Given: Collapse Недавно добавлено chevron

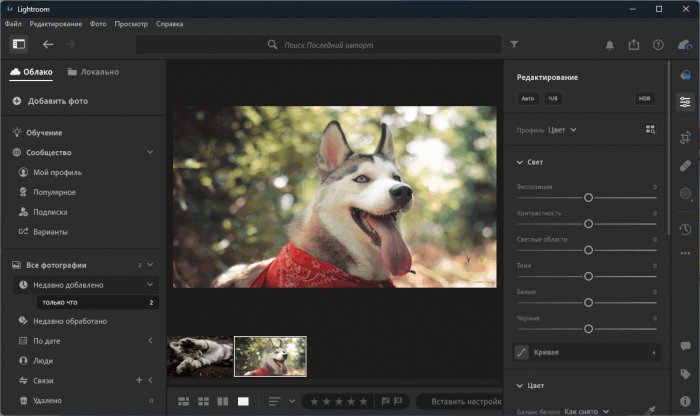Looking at the screenshot, I should (150, 284).
